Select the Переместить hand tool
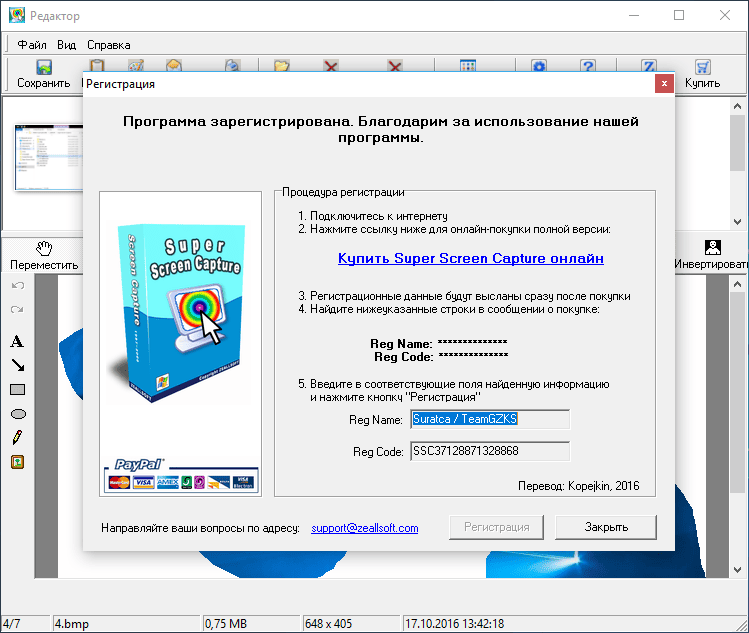749x633 pixels. click(x=43, y=248)
